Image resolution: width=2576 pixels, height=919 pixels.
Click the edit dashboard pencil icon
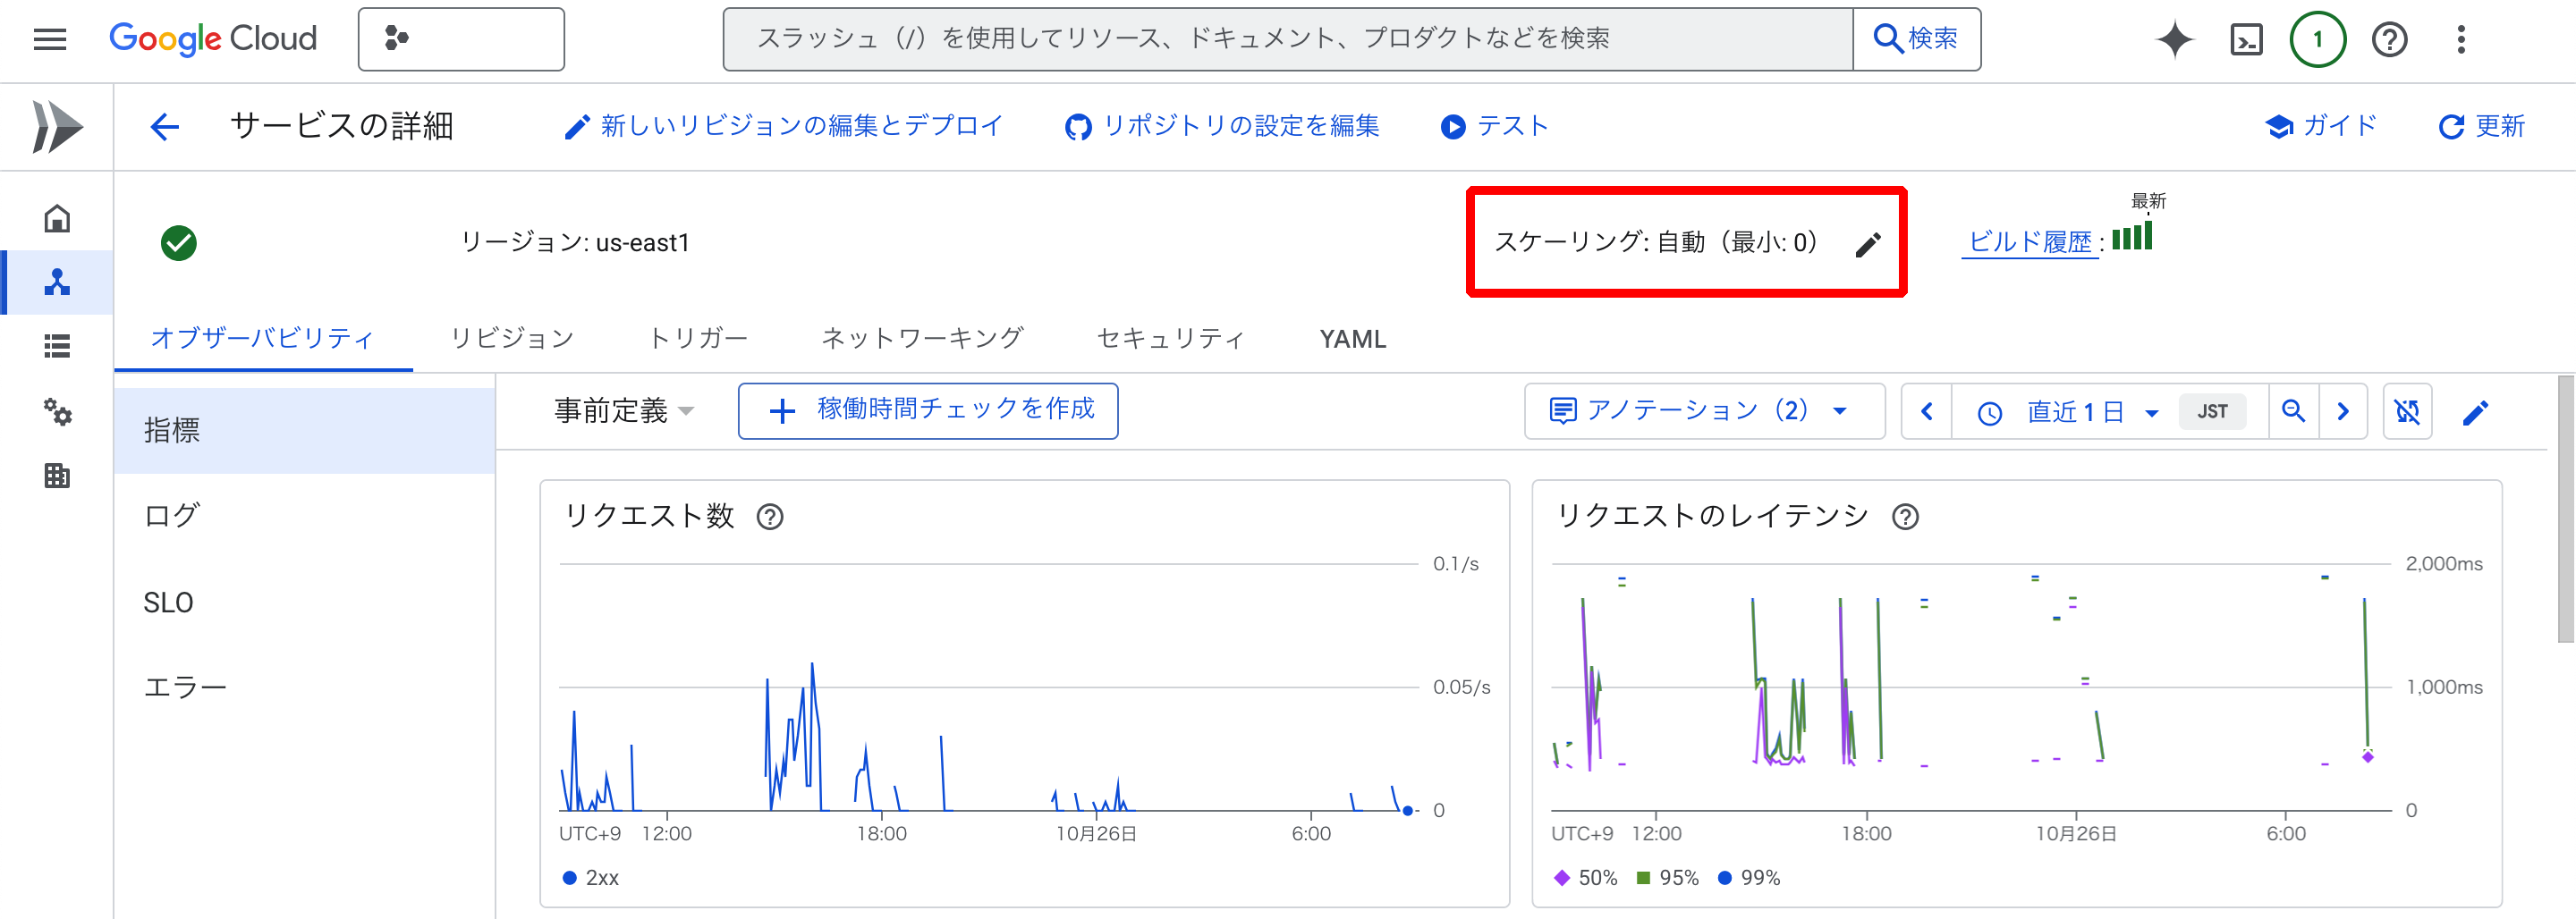pos(2477,411)
